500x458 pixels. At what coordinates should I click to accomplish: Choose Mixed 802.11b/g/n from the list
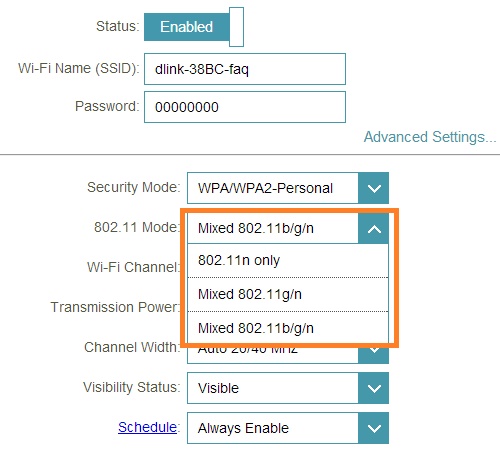288,328
